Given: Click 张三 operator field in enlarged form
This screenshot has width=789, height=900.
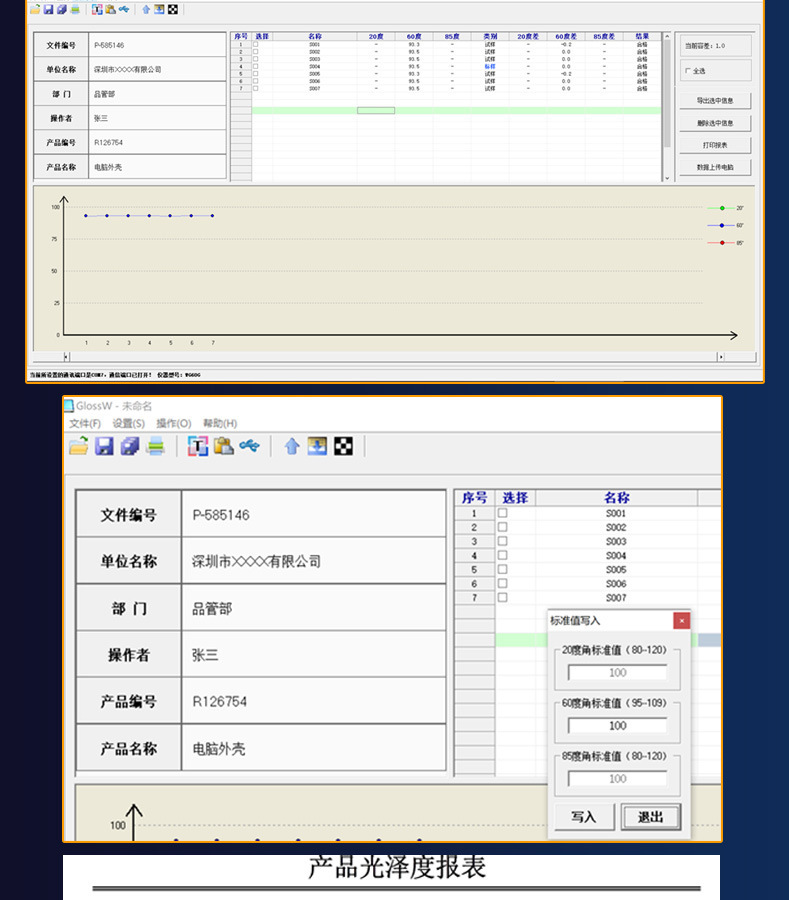Looking at the screenshot, I should click(314, 655).
